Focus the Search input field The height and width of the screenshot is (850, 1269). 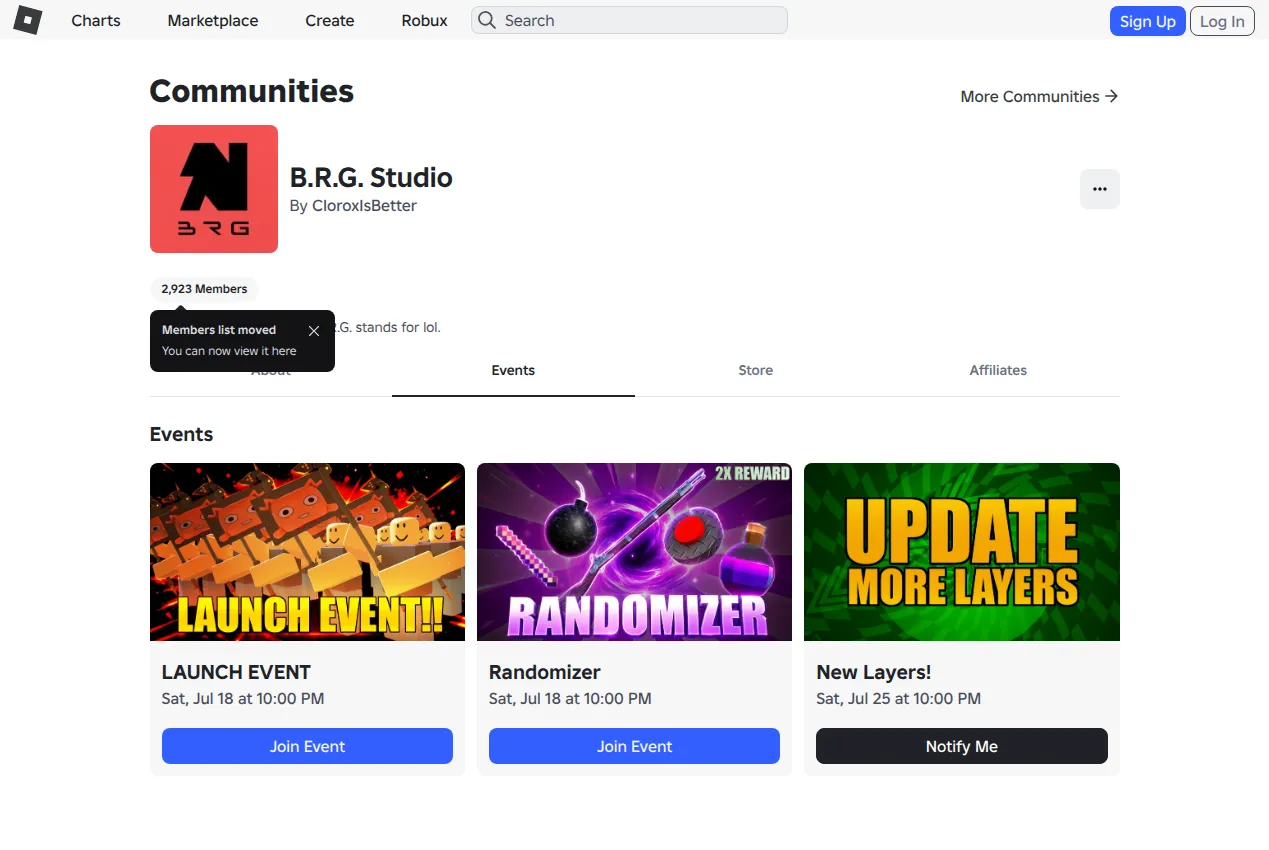[x=629, y=20]
